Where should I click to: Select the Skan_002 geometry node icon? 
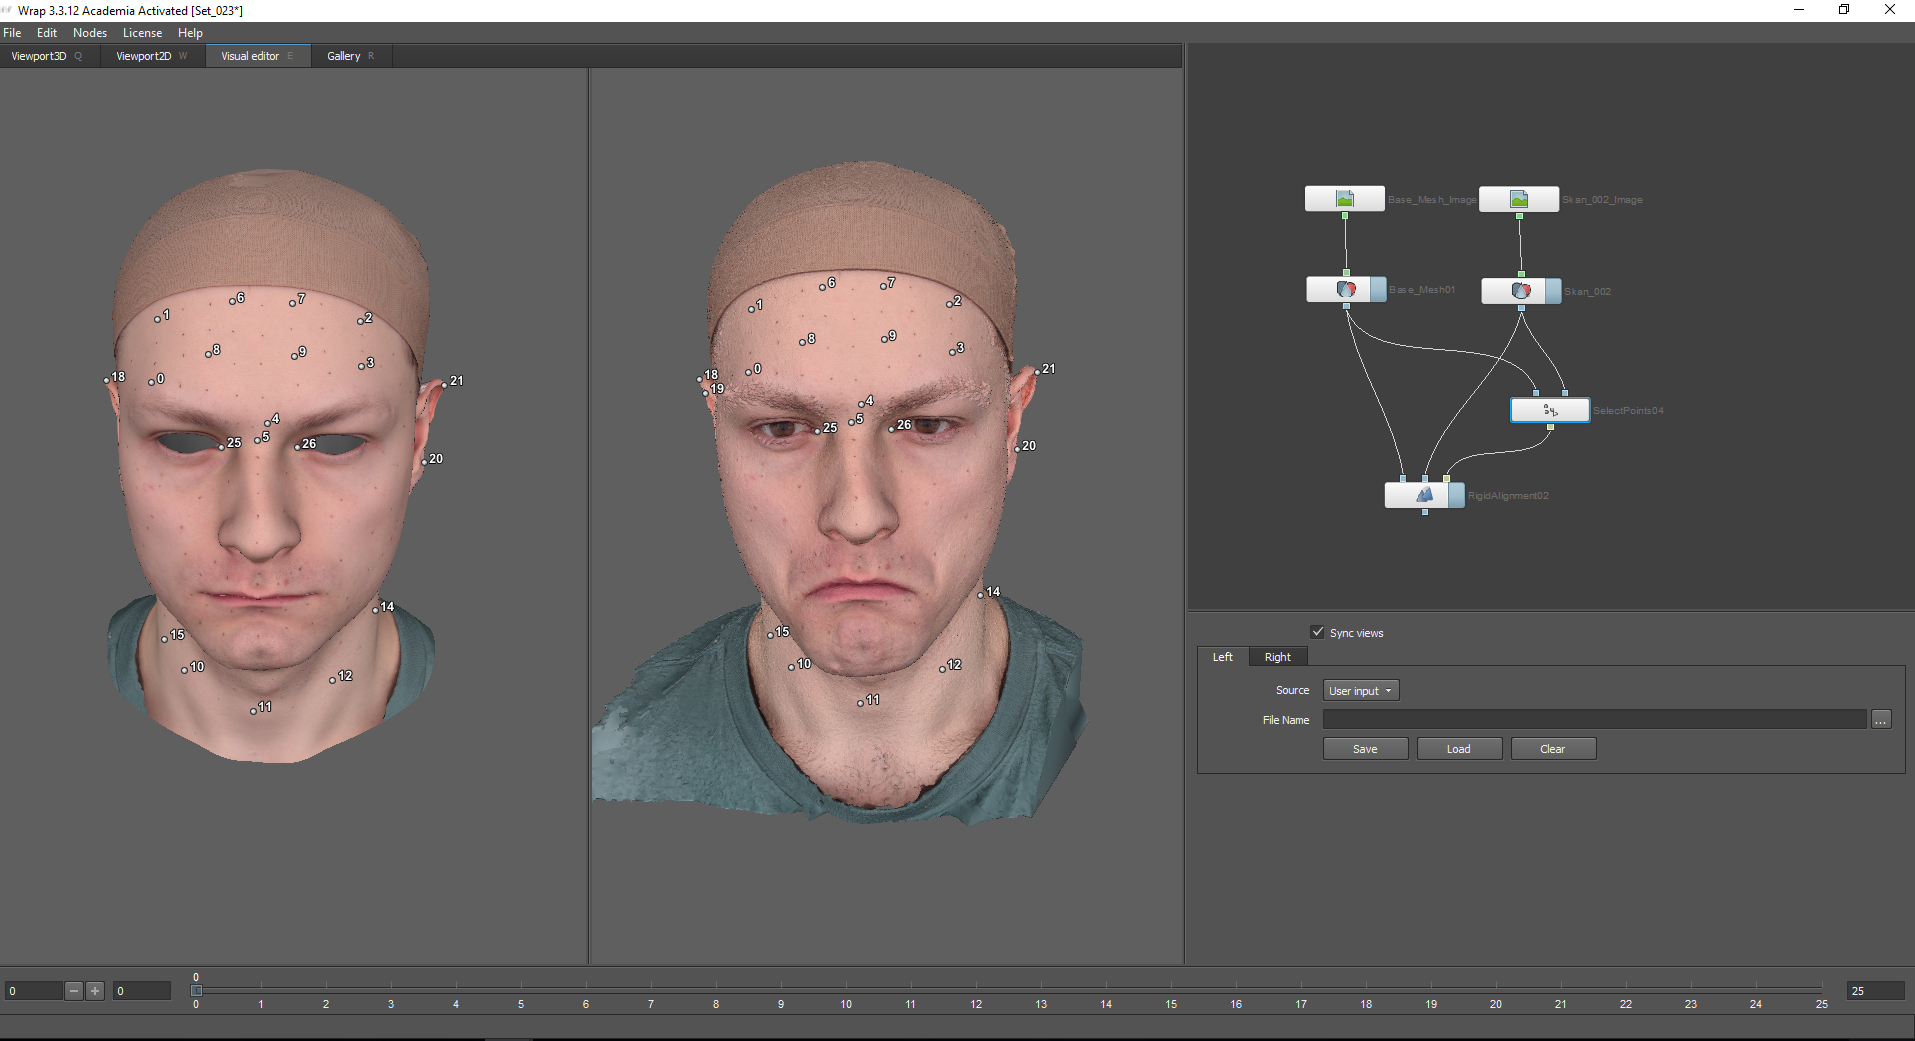1520,291
